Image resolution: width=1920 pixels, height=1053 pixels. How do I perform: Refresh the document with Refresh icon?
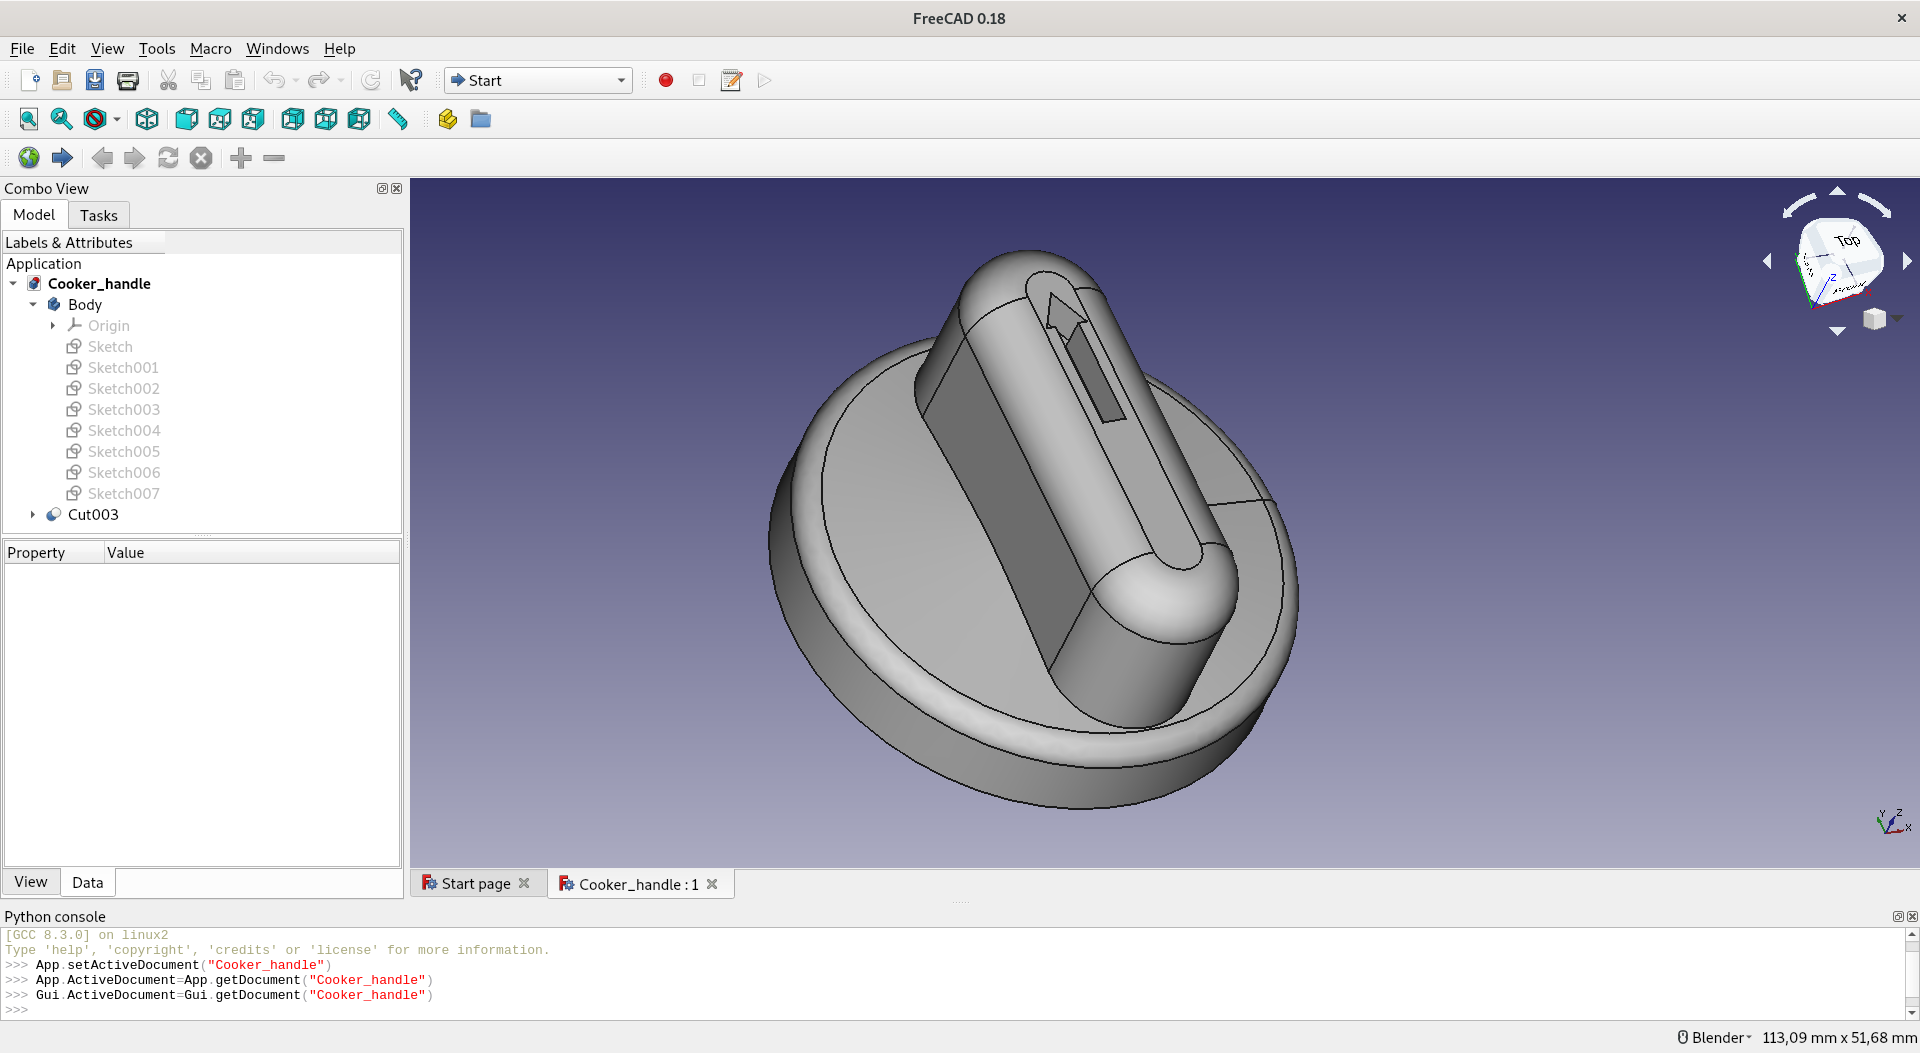point(371,81)
